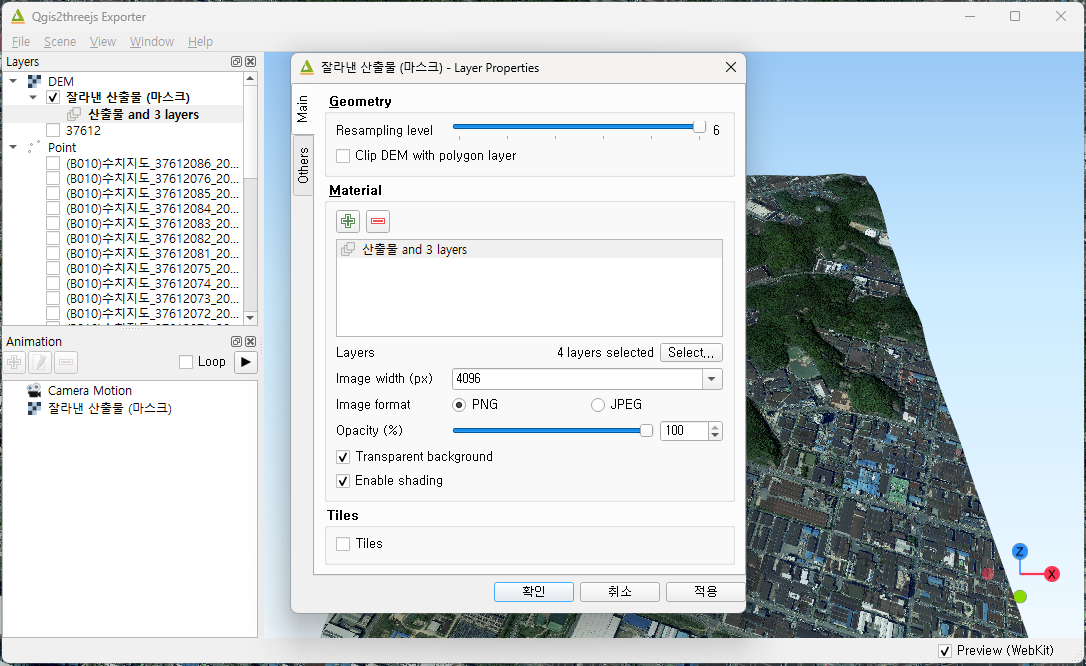Click the Image width input field

point(578,379)
